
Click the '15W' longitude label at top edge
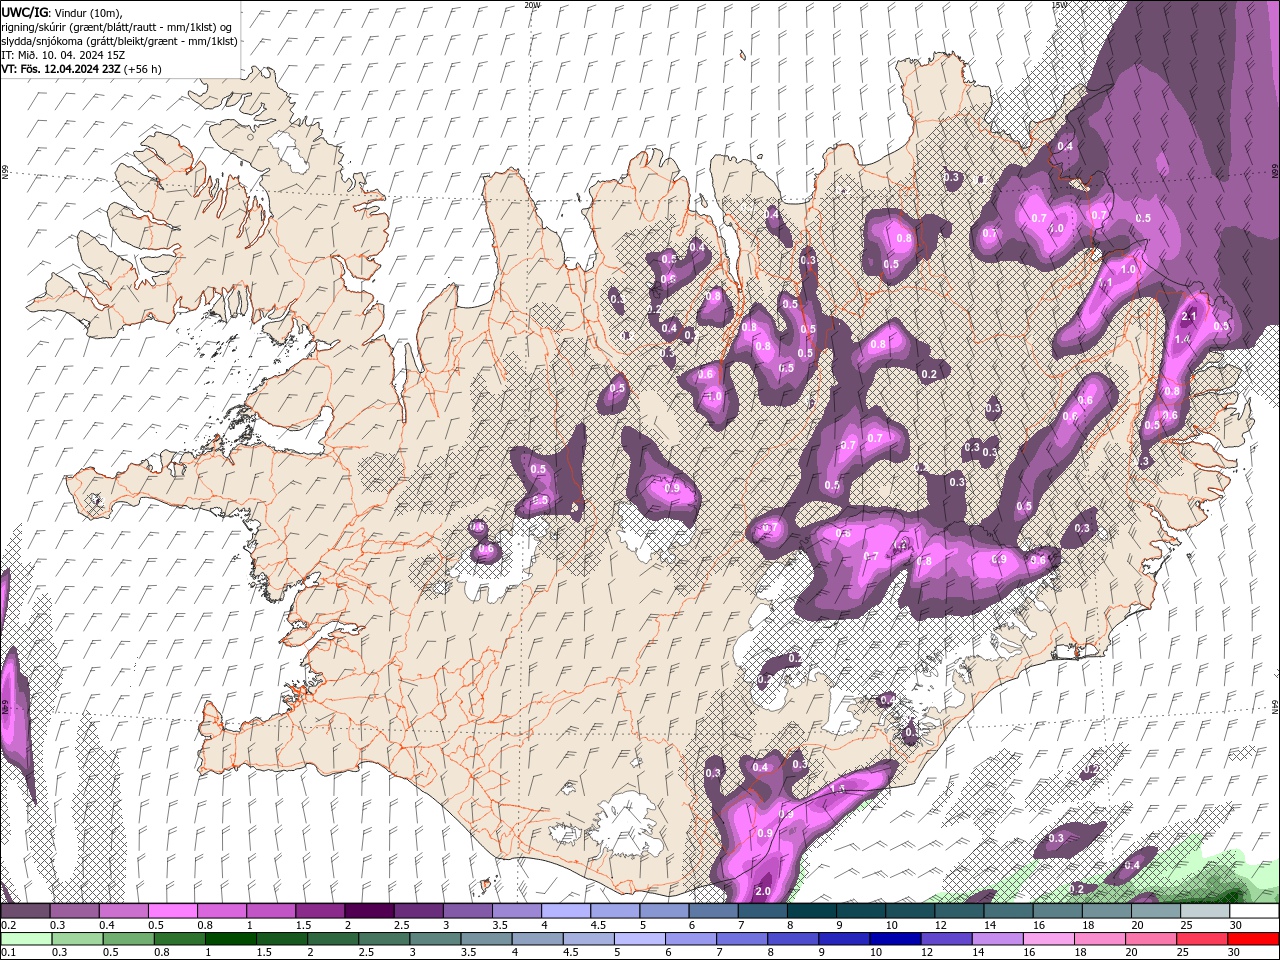[x=1058, y=5]
